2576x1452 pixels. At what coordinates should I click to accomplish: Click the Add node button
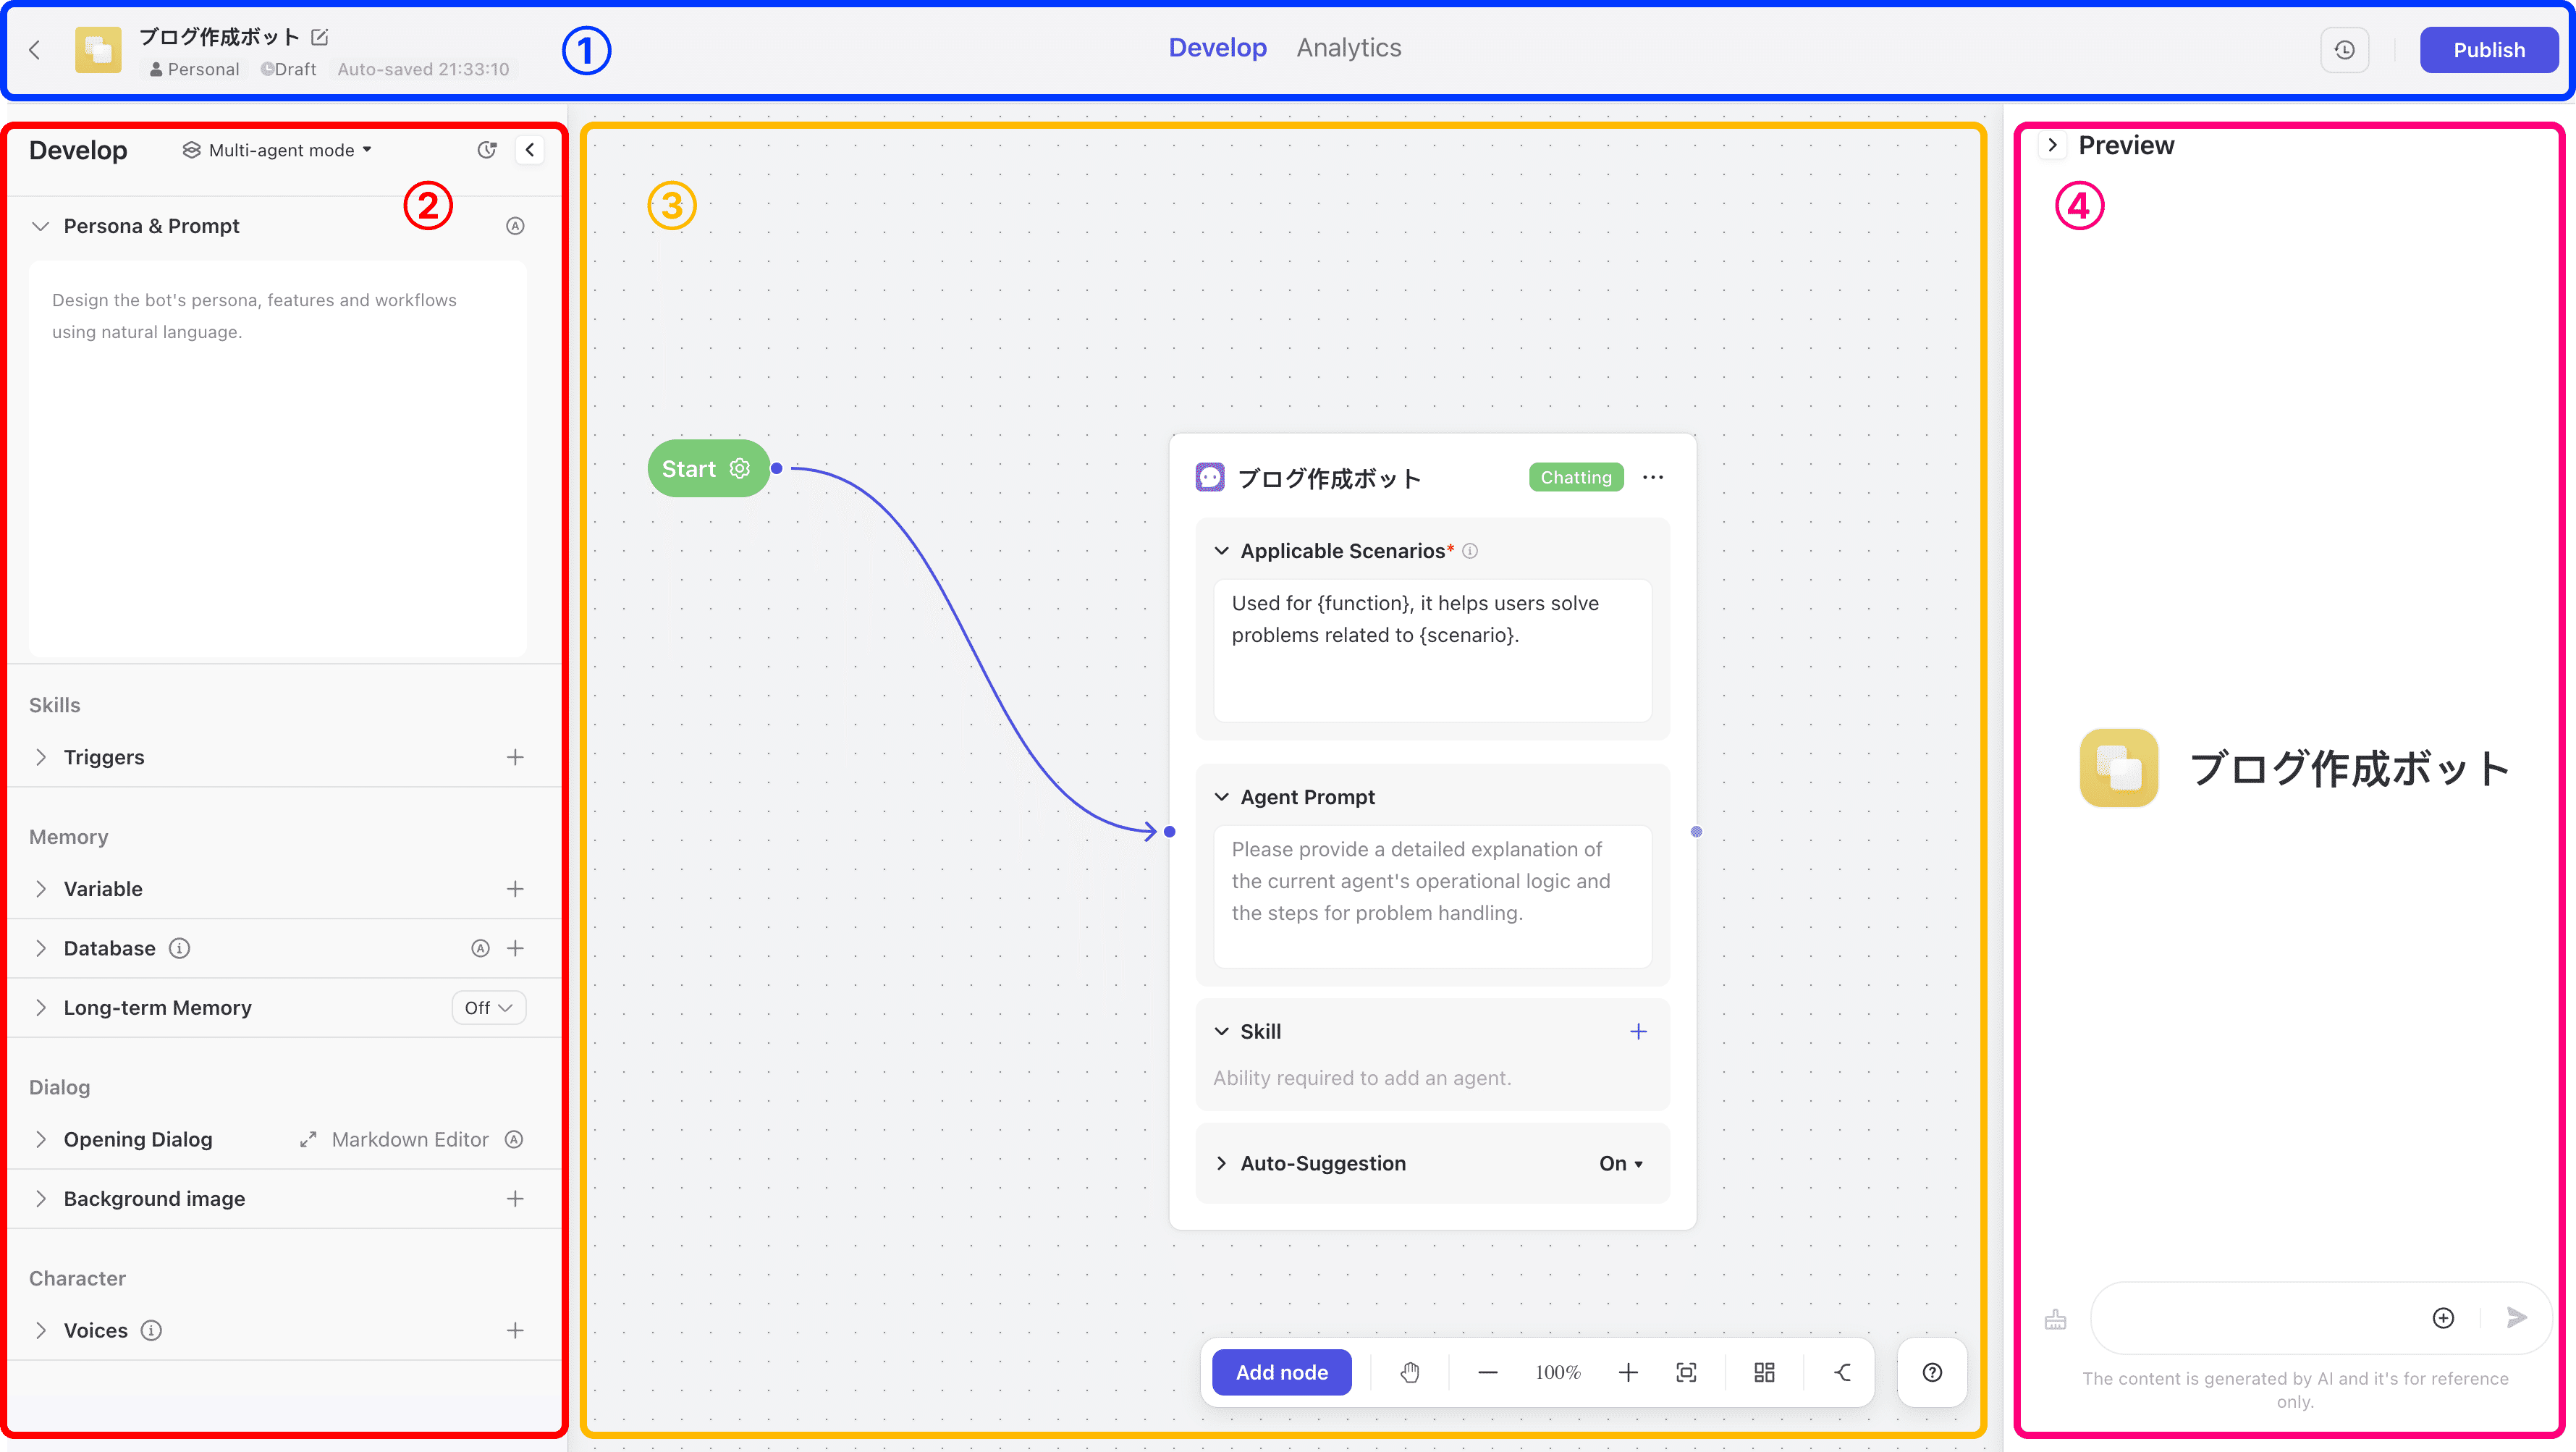click(x=1281, y=1372)
